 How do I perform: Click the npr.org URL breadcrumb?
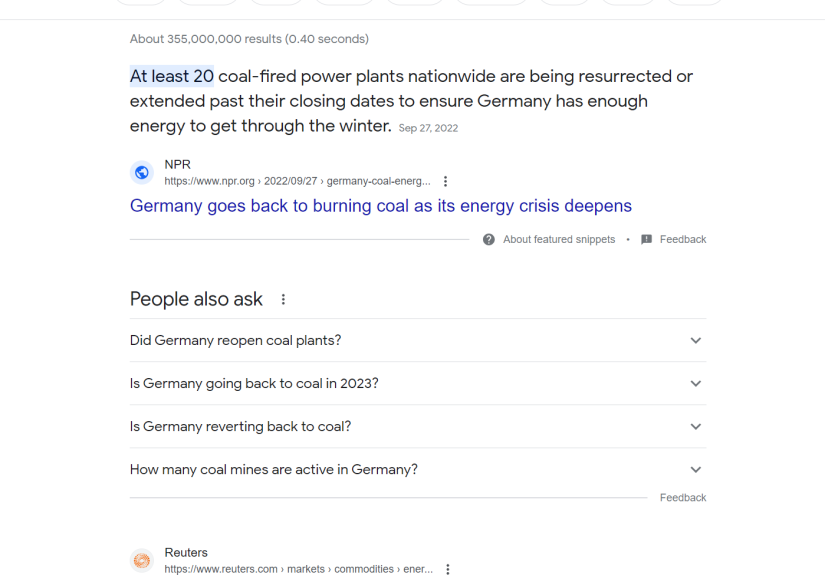(x=297, y=182)
